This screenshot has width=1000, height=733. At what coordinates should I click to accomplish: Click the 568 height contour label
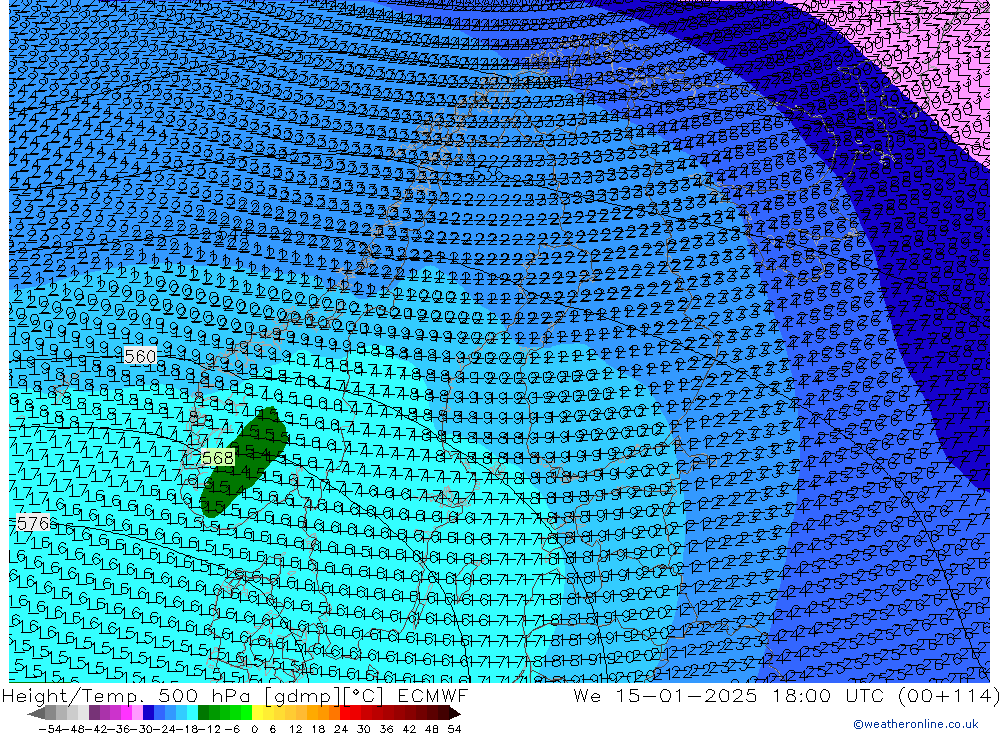click(x=217, y=458)
